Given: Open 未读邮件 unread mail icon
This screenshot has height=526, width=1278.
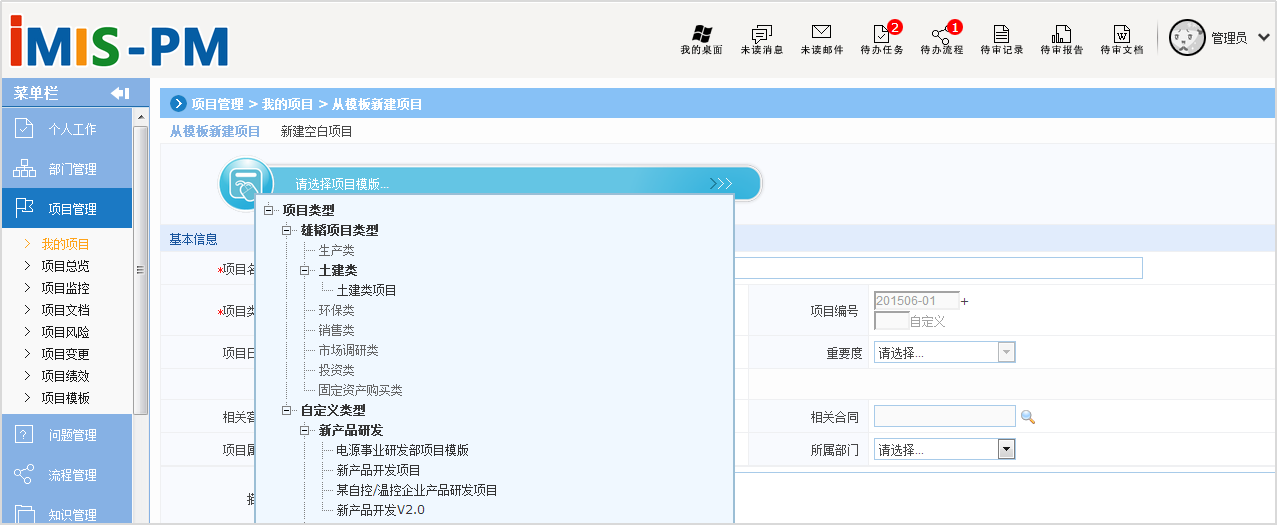Looking at the screenshot, I should coord(821,39).
